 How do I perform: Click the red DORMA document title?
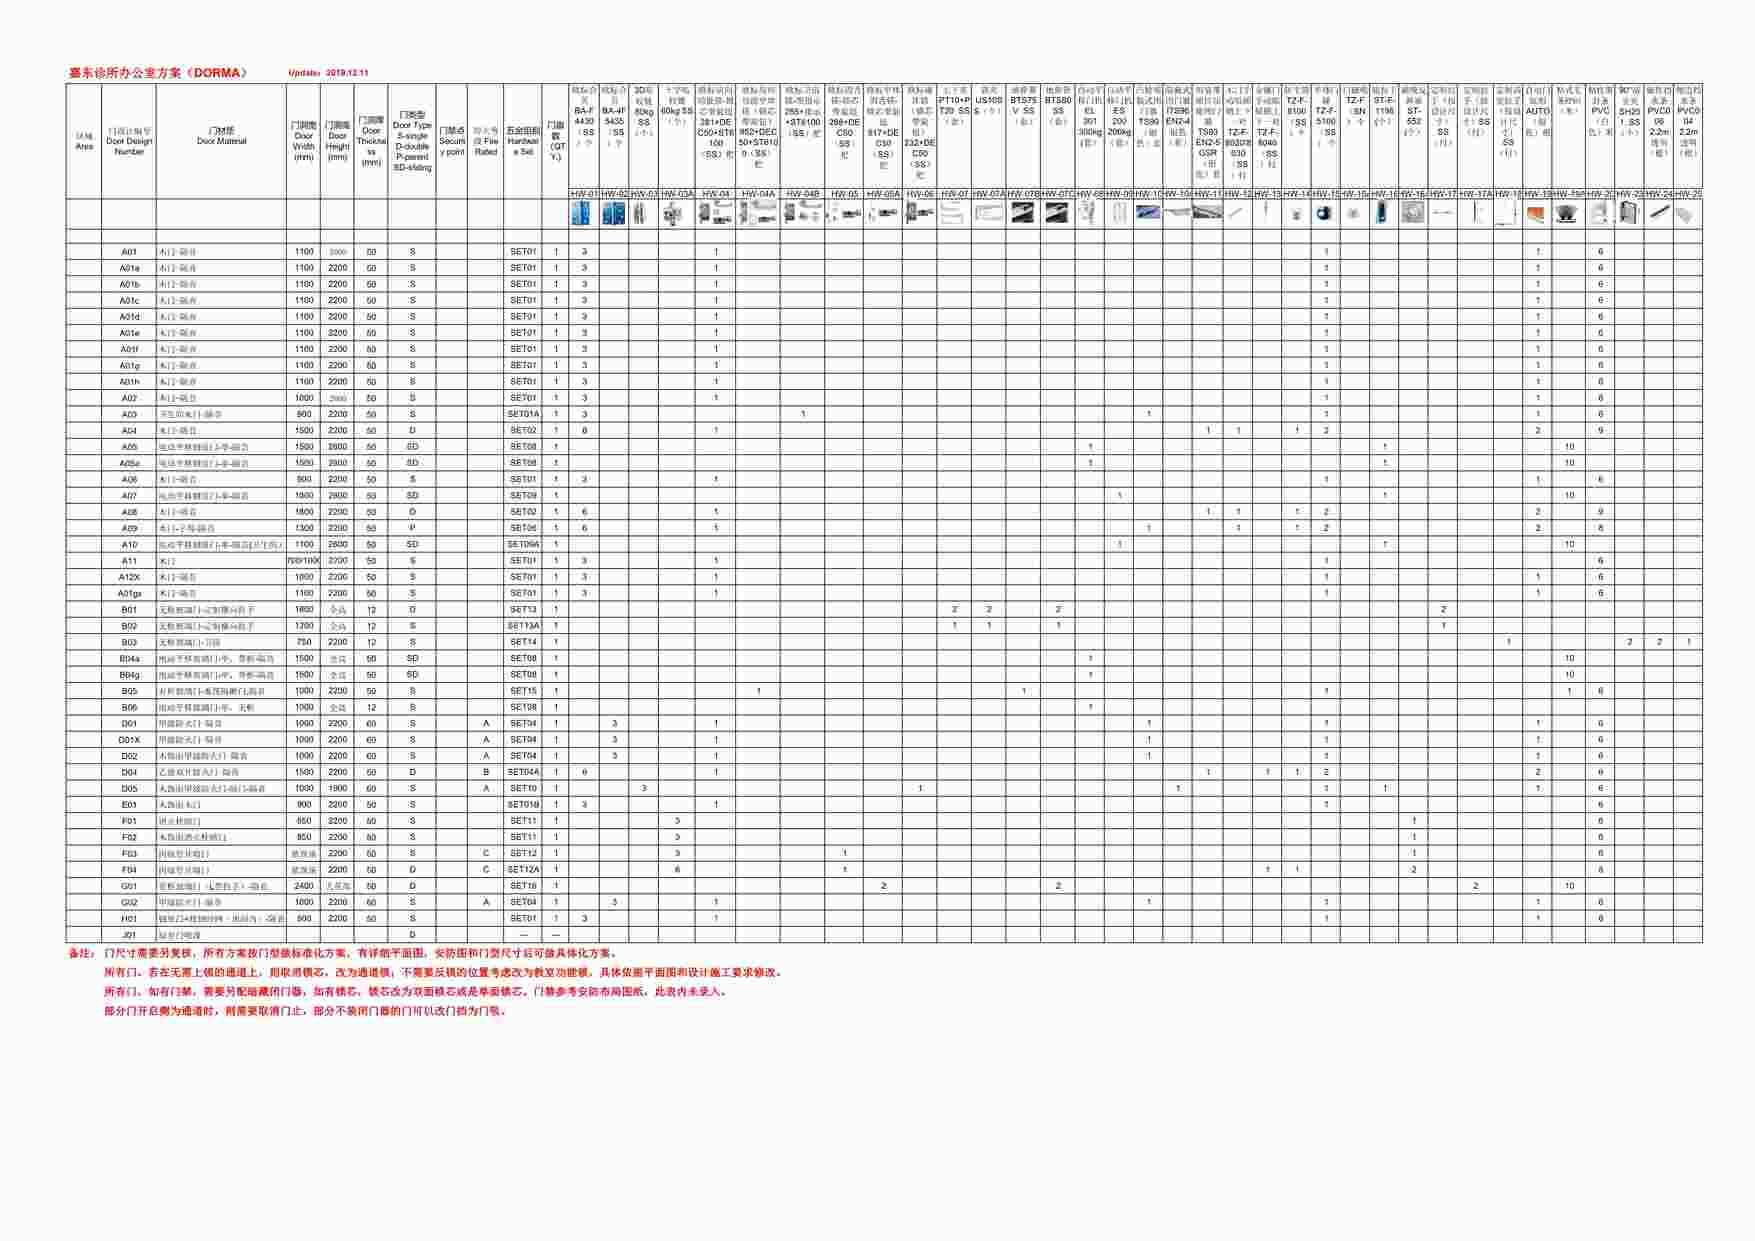point(157,73)
